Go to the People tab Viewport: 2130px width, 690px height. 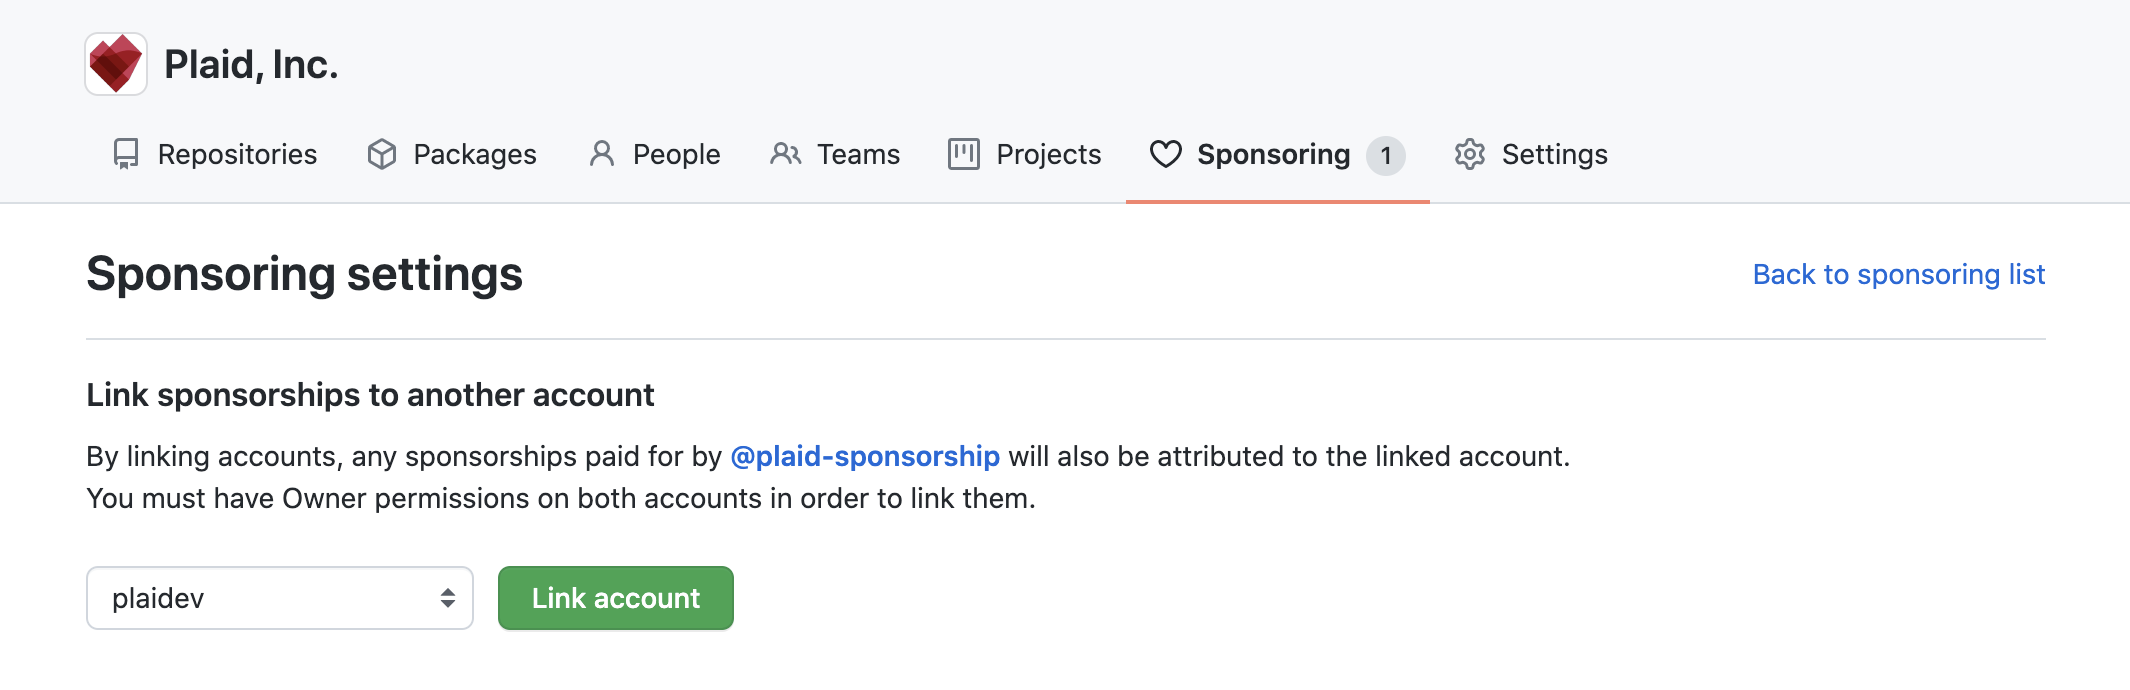(x=676, y=154)
